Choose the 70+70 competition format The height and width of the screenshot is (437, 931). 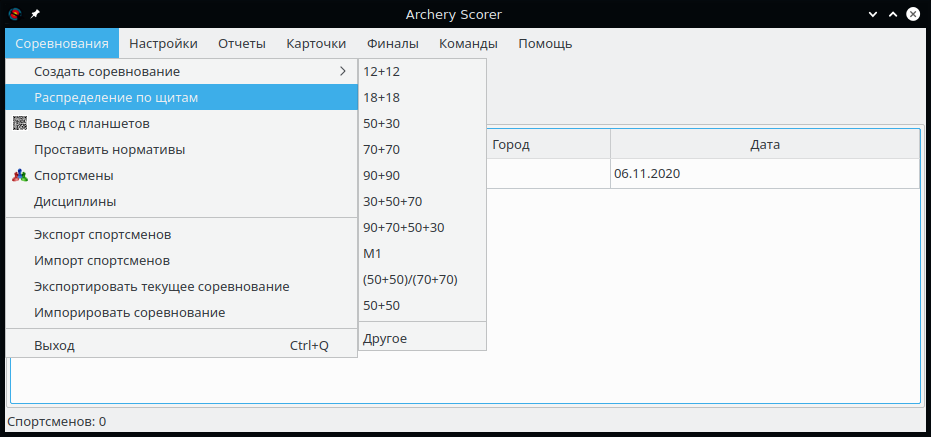click(382, 150)
